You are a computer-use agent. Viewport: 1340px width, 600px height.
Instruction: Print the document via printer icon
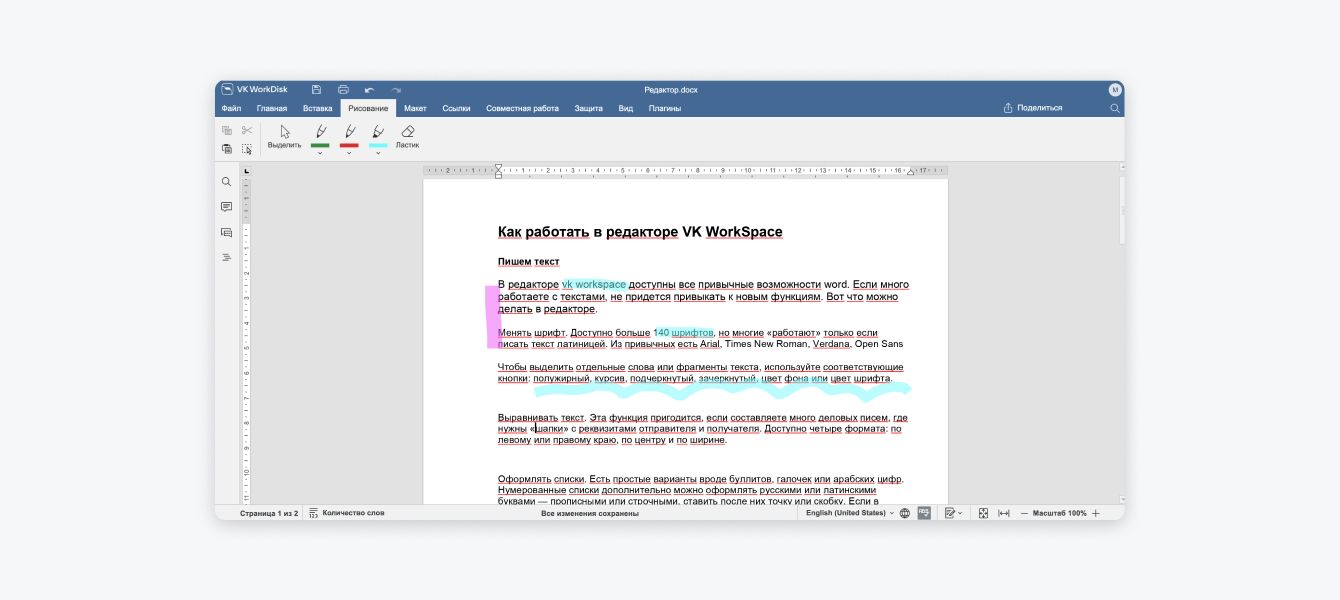pyautogui.click(x=343, y=90)
